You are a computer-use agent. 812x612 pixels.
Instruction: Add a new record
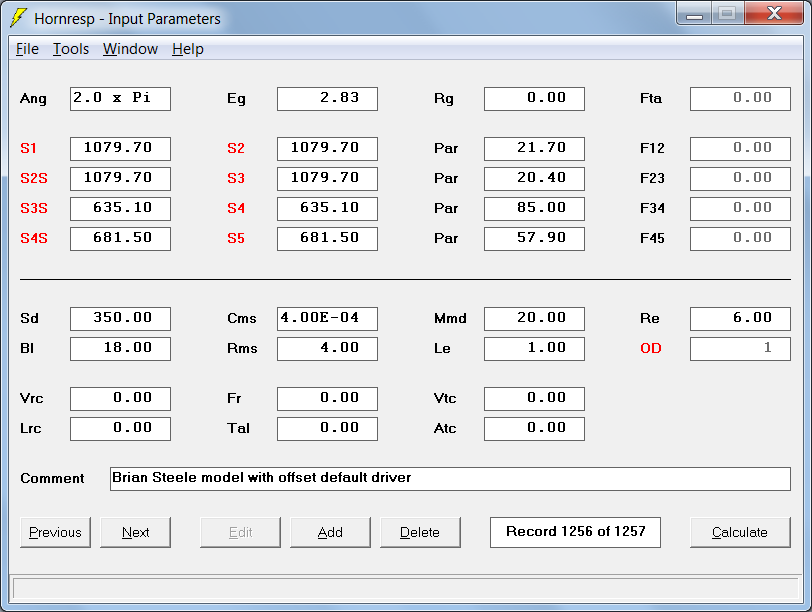click(330, 532)
